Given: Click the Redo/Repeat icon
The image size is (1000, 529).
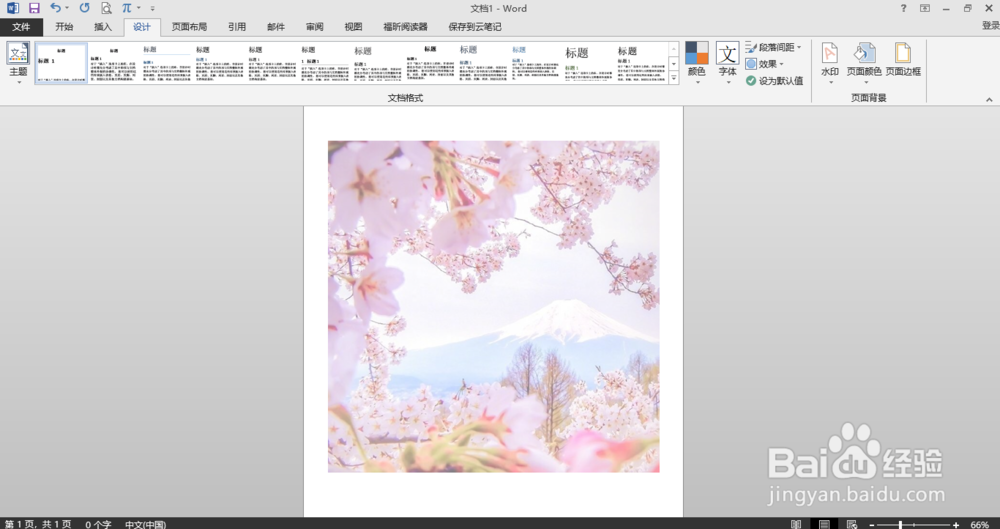Looking at the screenshot, I should coord(84,8).
